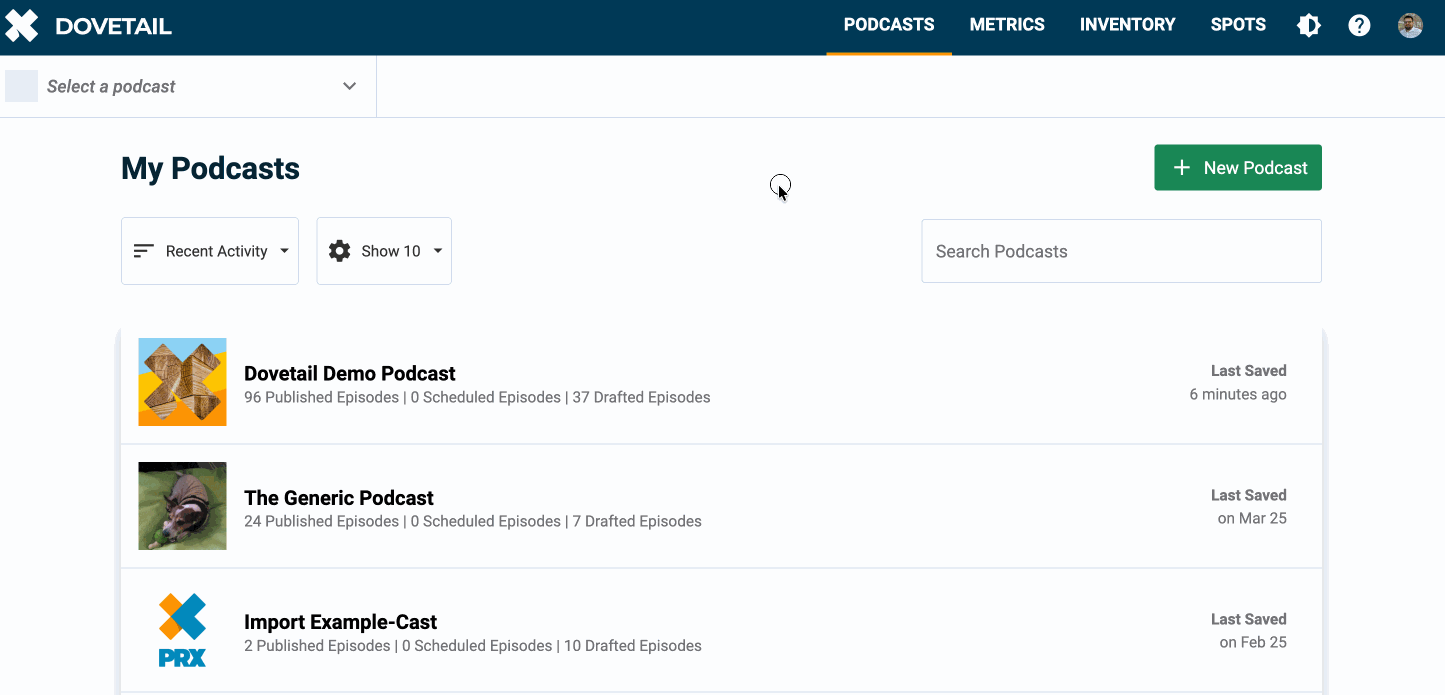Click the plus icon on New Podcast

[1181, 168]
